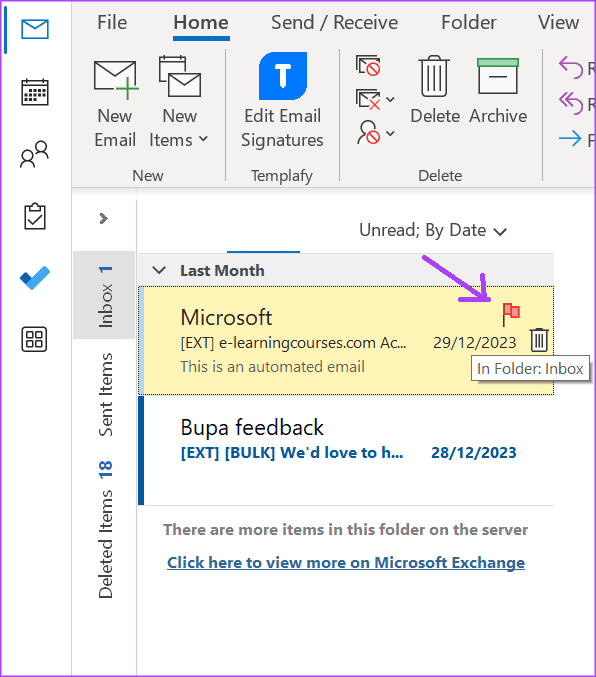The image size is (596, 677).
Task: Click the Forward arrow icon
Action: pyautogui.click(x=570, y=139)
